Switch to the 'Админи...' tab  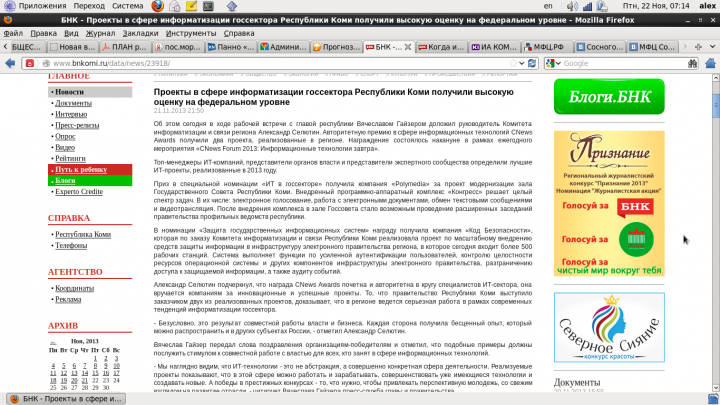click(283, 47)
